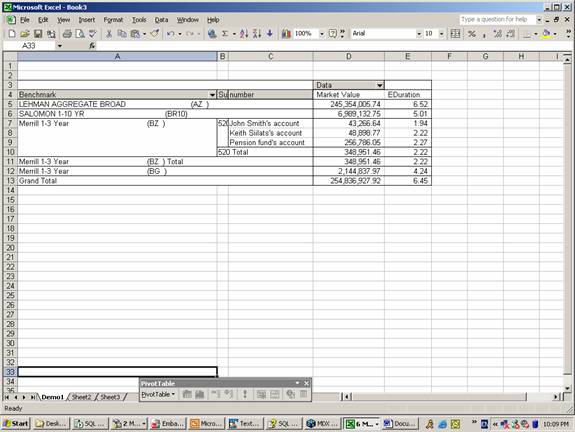Close the PivotTable floating toolbar
The height and width of the screenshot is (432, 575).
click(307, 383)
